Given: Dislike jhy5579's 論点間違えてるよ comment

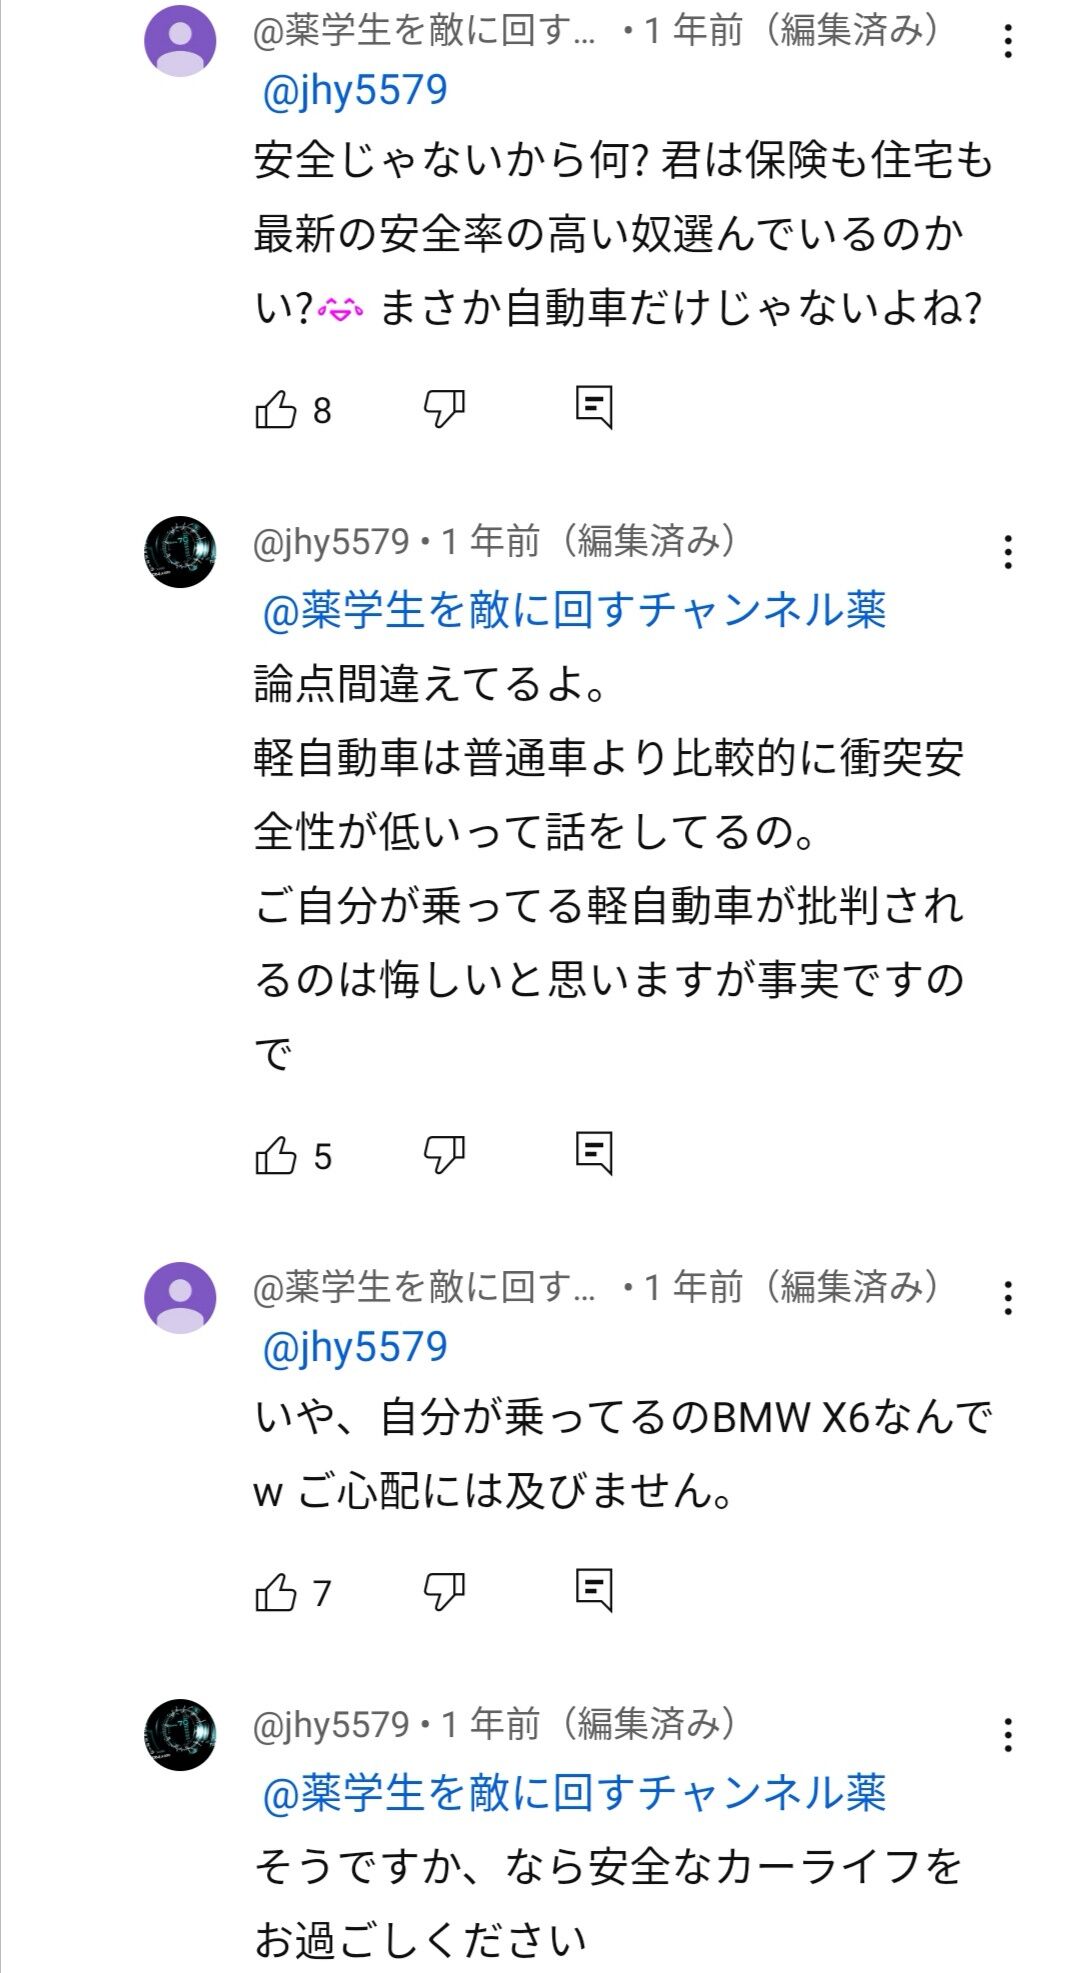Looking at the screenshot, I should (444, 1156).
